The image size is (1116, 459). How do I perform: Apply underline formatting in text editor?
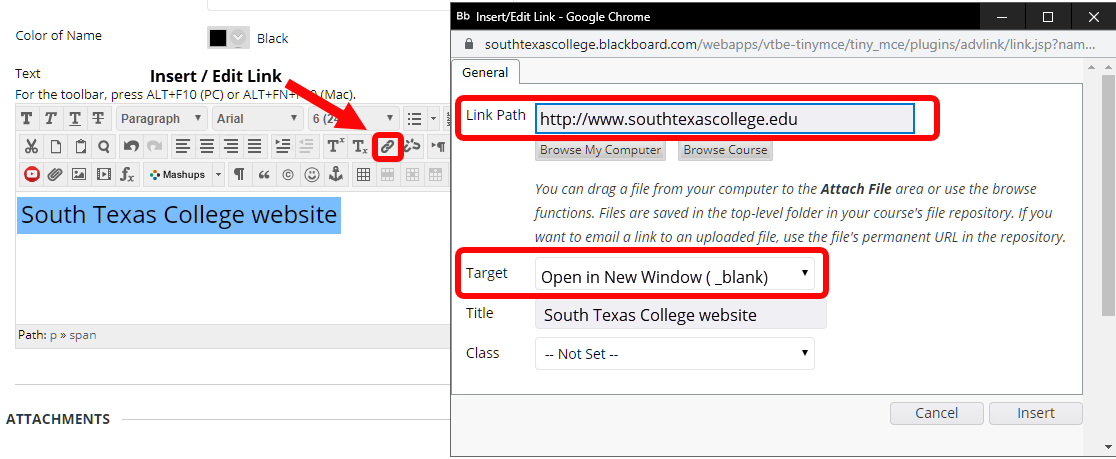click(x=75, y=118)
